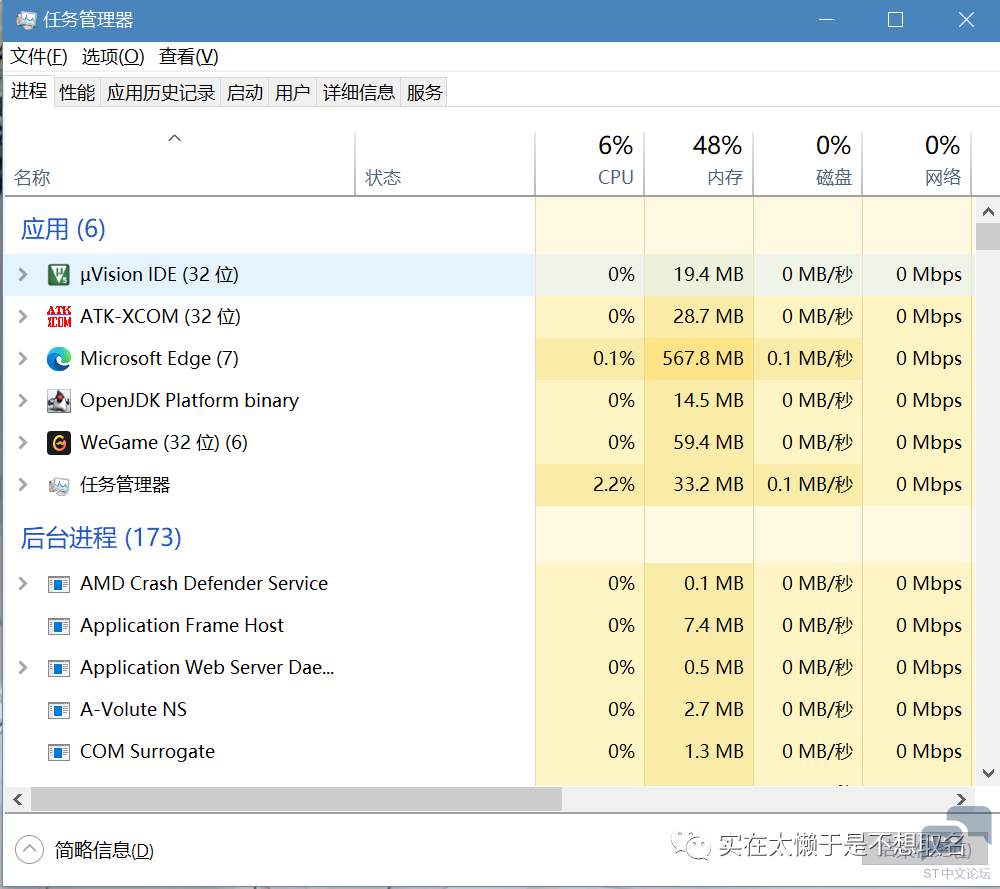The width and height of the screenshot is (1000, 889).
Task: Select the COM Surrogate process name
Action: (147, 752)
